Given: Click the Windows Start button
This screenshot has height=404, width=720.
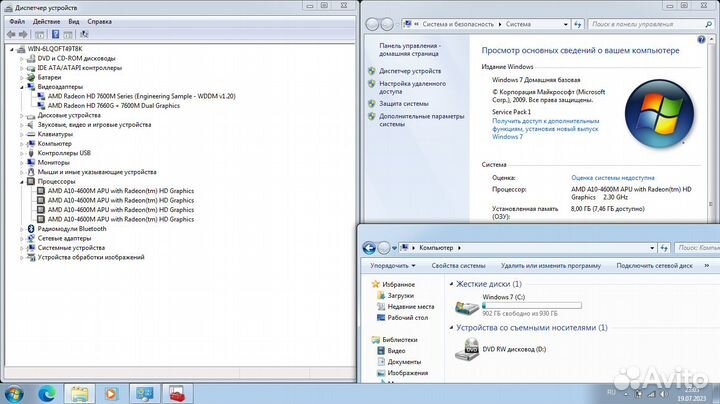Looking at the screenshot, I should click(13, 394).
